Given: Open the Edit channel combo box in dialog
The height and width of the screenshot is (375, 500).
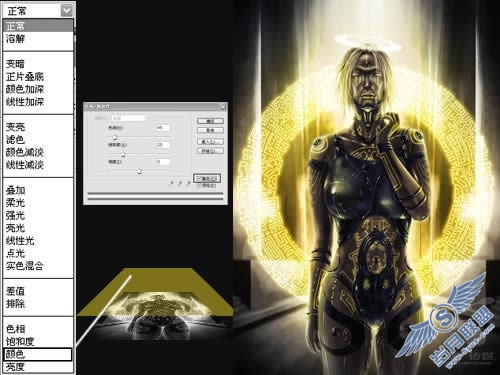Looking at the screenshot, I should [x=128, y=118].
